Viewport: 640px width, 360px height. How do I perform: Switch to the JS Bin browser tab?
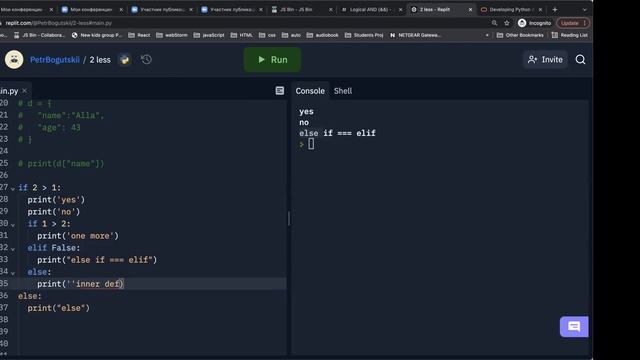tap(301, 9)
